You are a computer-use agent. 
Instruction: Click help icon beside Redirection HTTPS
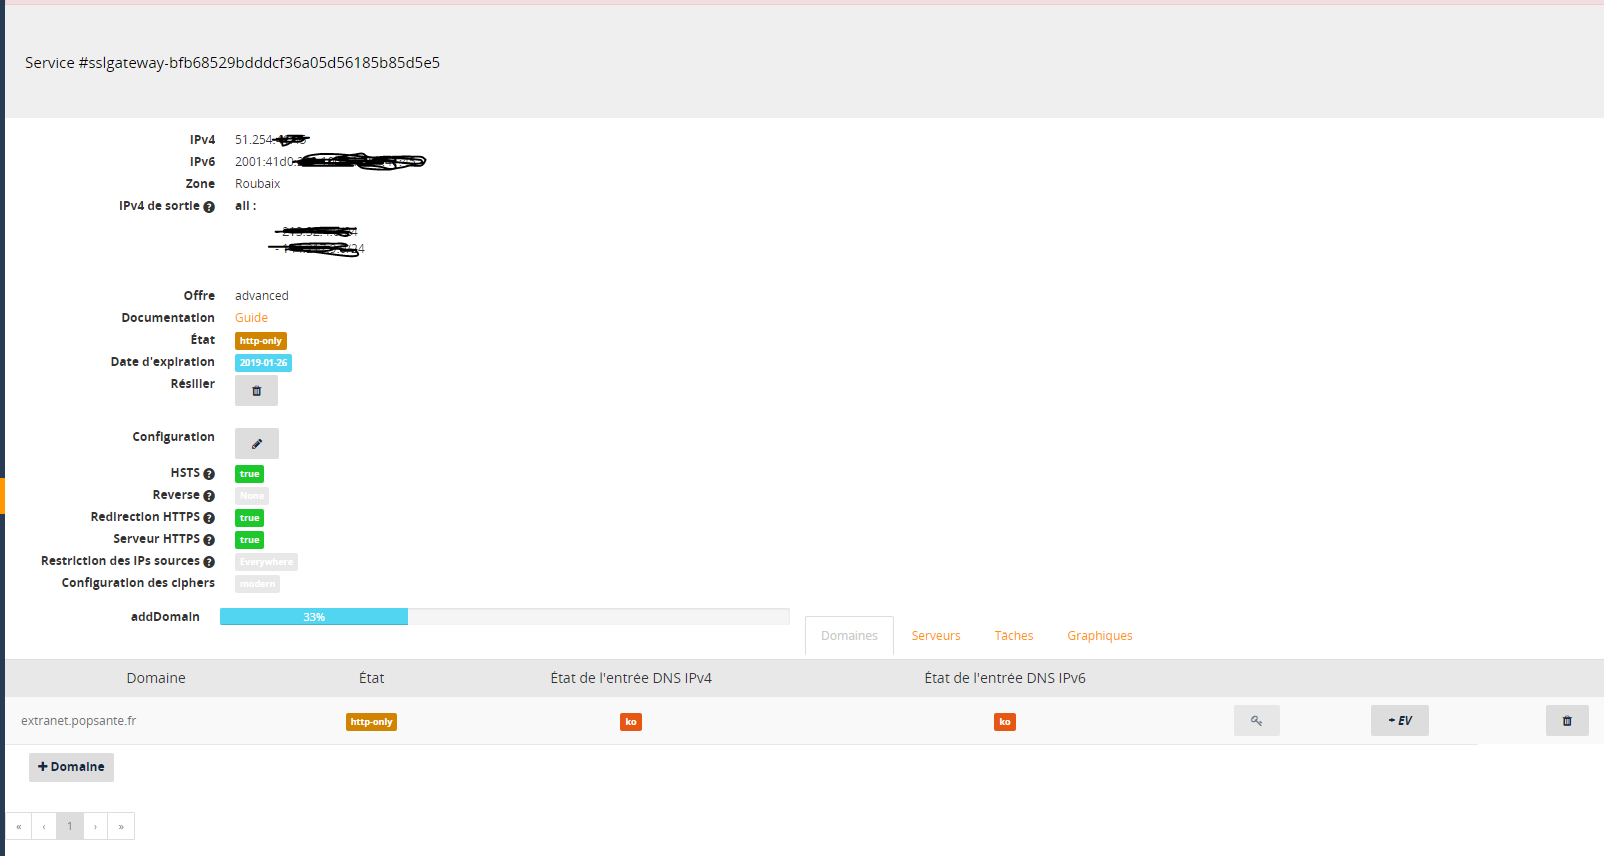point(209,518)
